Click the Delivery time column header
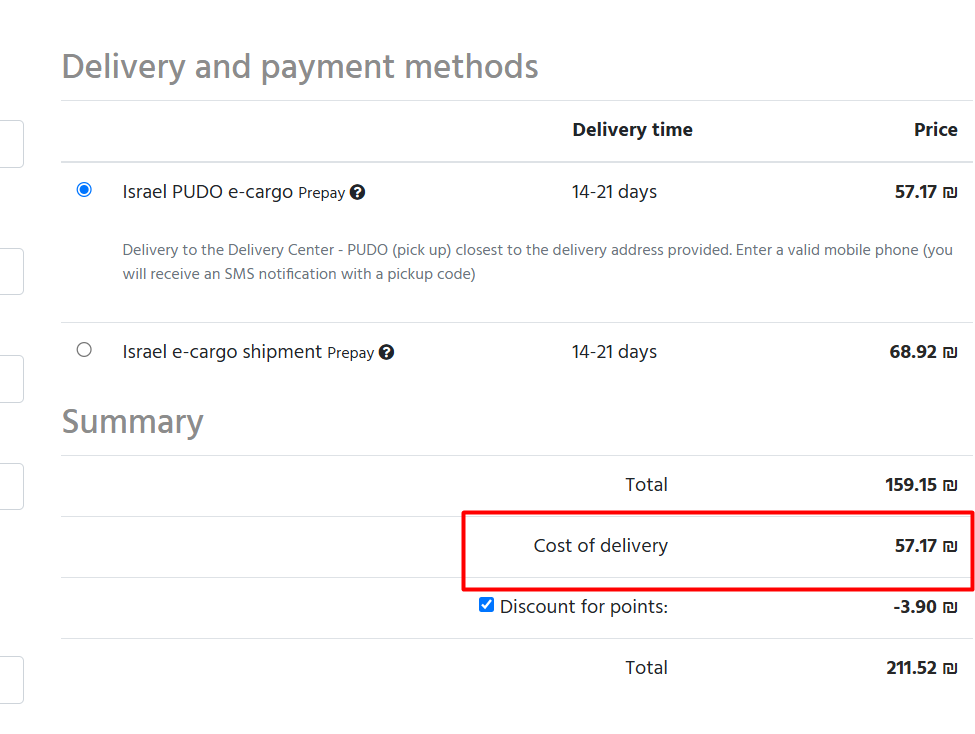Image resolution: width=975 pixels, height=734 pixels. tap(632, 130)
